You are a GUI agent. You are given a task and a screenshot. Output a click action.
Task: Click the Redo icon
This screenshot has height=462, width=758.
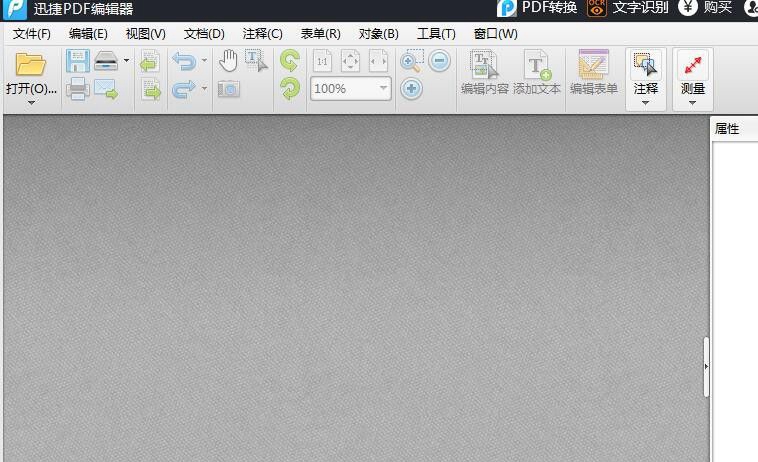(x=184, y=89)
